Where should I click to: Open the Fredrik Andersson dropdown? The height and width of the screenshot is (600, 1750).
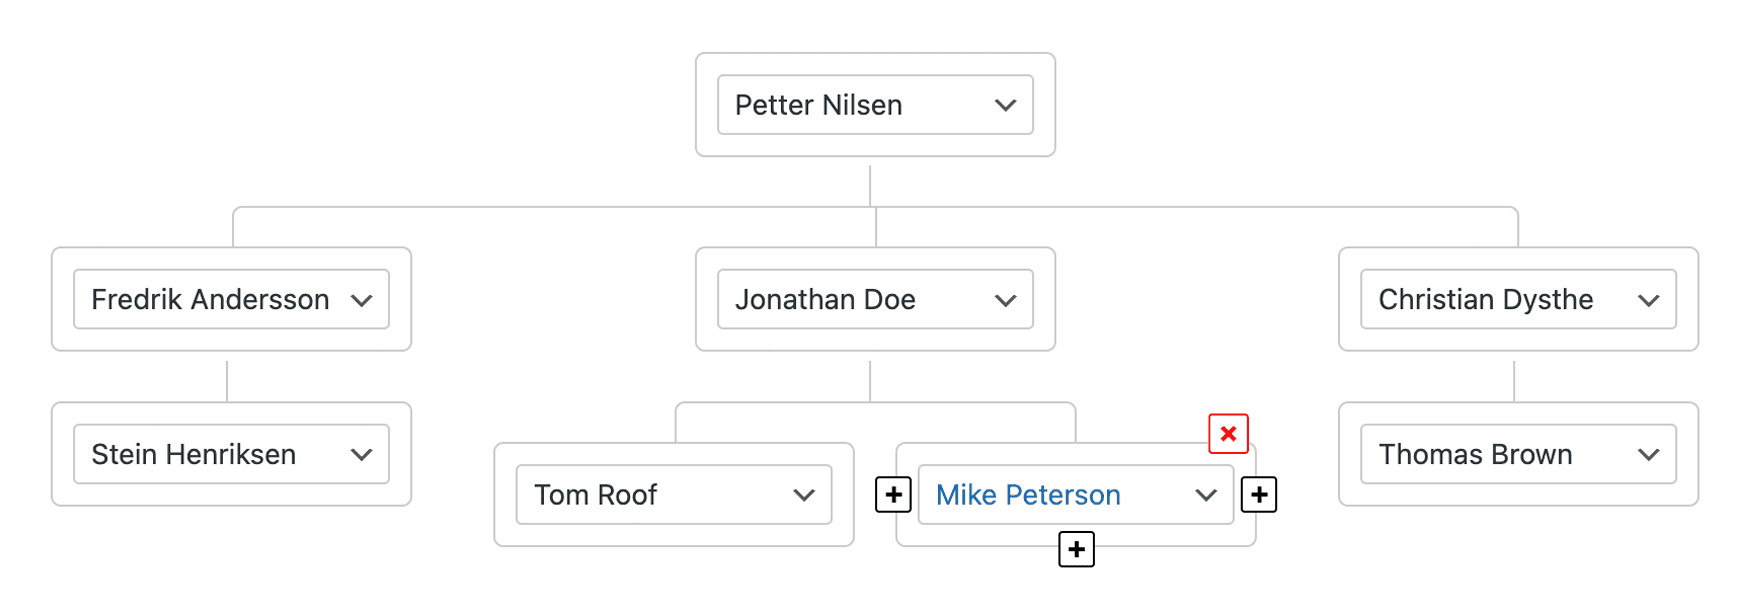(x=231, y=299)
